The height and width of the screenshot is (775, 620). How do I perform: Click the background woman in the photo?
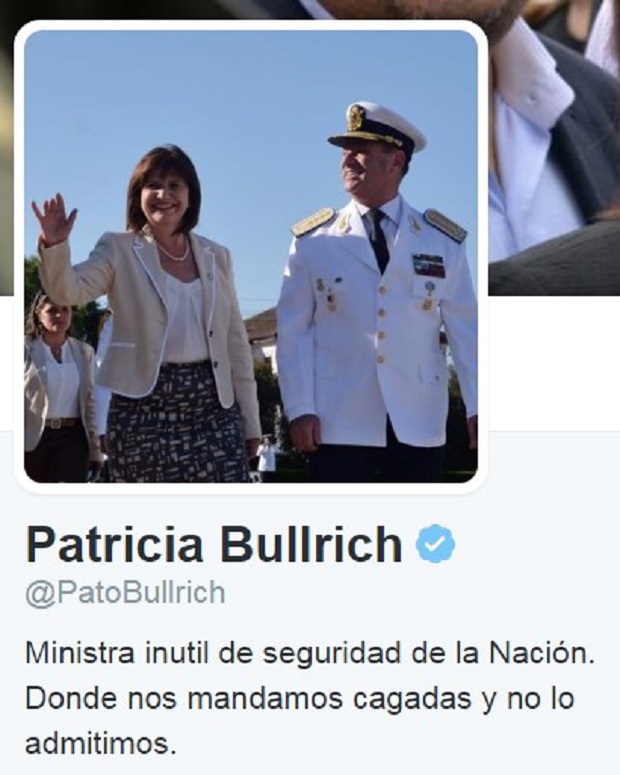(x=59, y=388)
